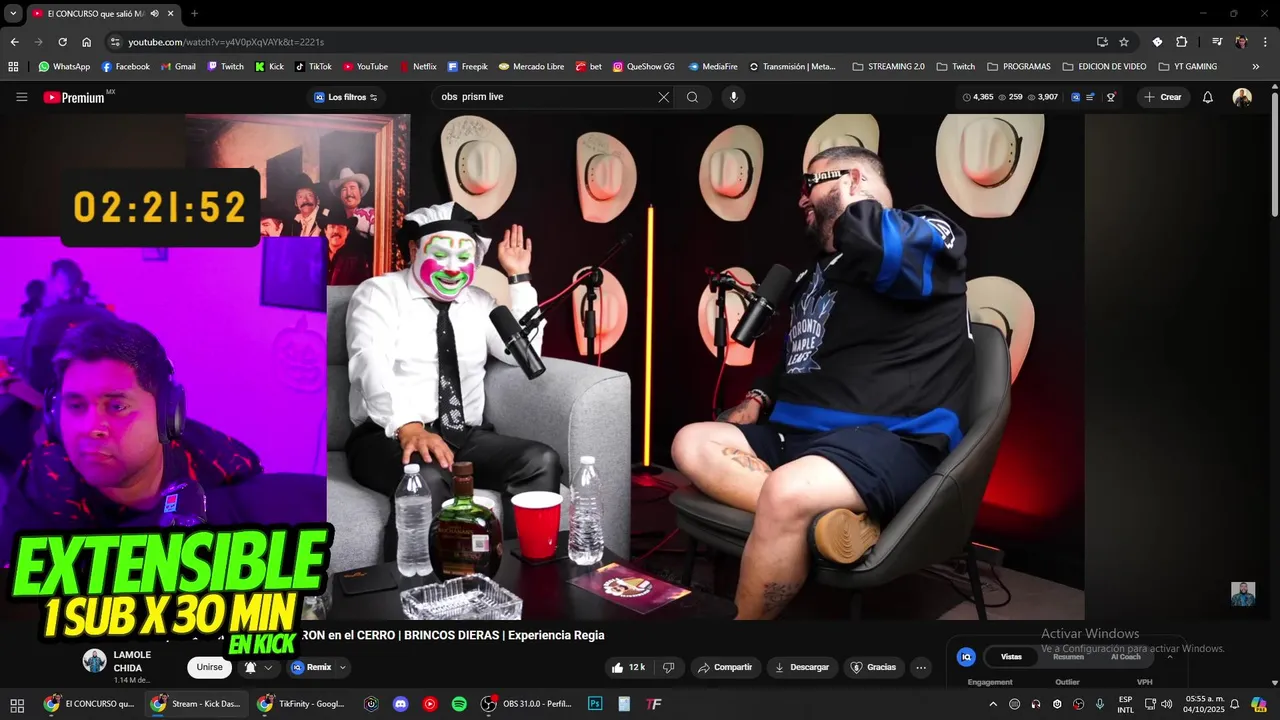This screenshot has width=1280, height=720.
Task: Collapse the side panel with the chevron
Action: point(1170,657)
